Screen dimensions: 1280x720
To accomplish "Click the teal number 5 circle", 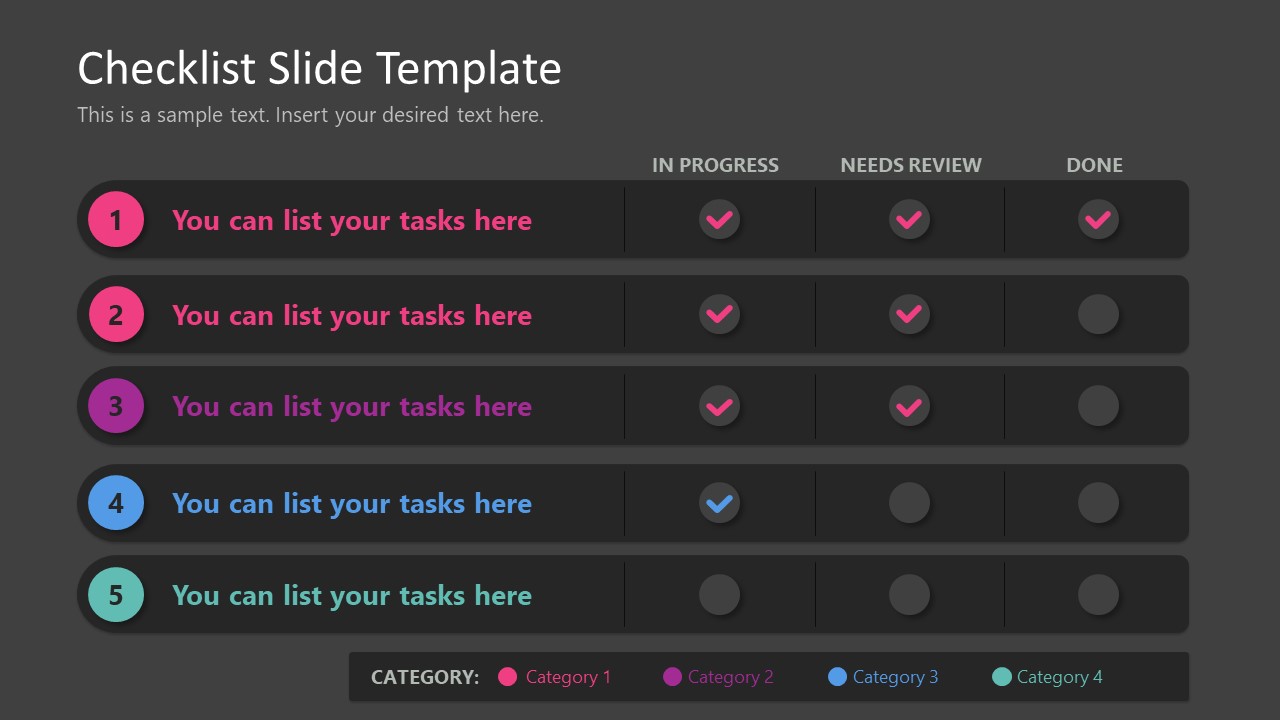I will click(116, 594).
